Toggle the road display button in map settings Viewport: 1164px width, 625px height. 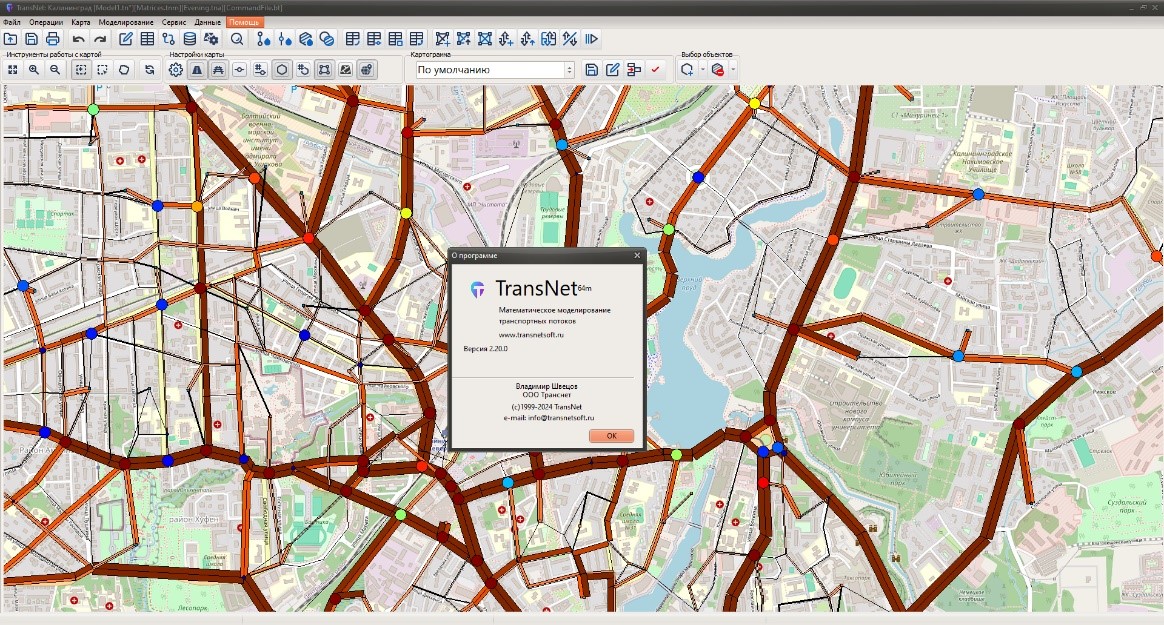[x=197, y=69]
